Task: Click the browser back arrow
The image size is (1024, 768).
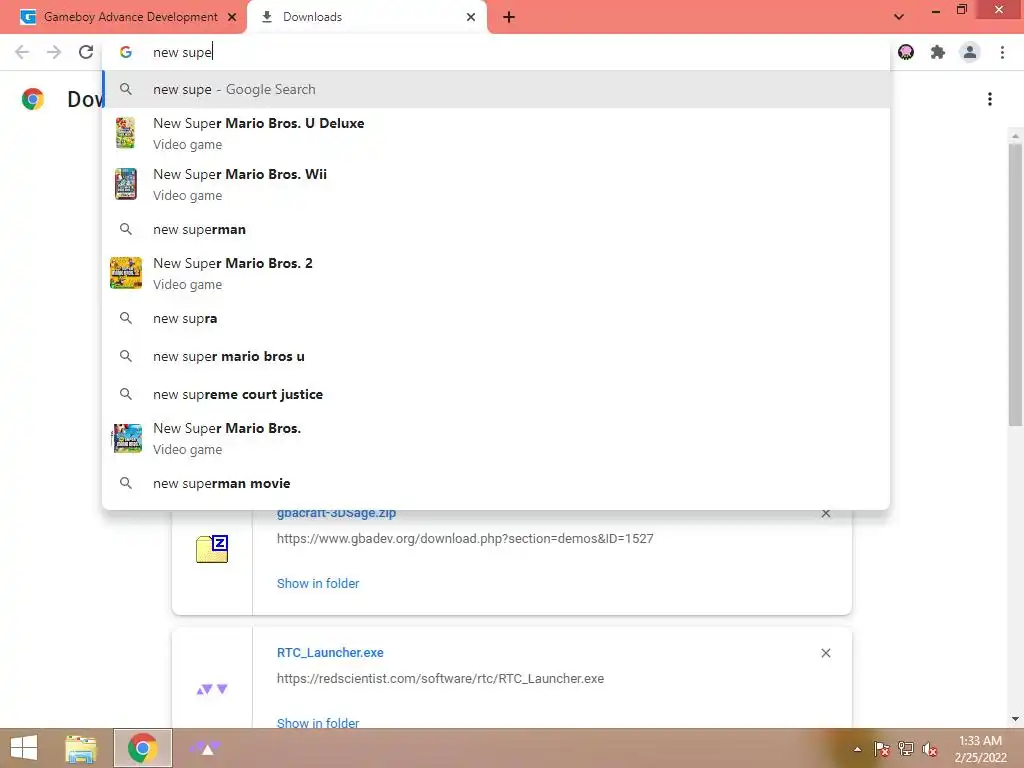Action: coord(22,52)
